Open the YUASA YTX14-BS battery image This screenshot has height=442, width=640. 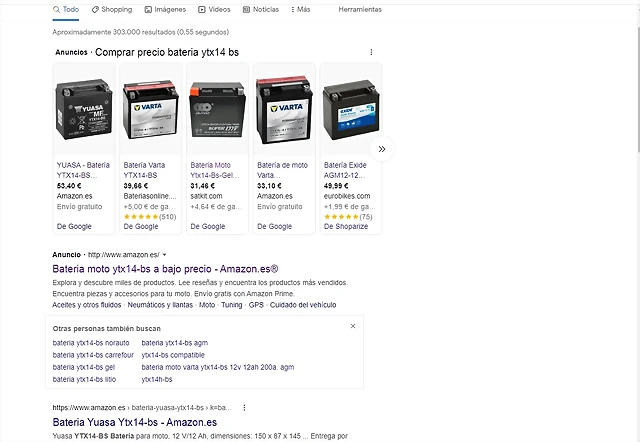84,109
